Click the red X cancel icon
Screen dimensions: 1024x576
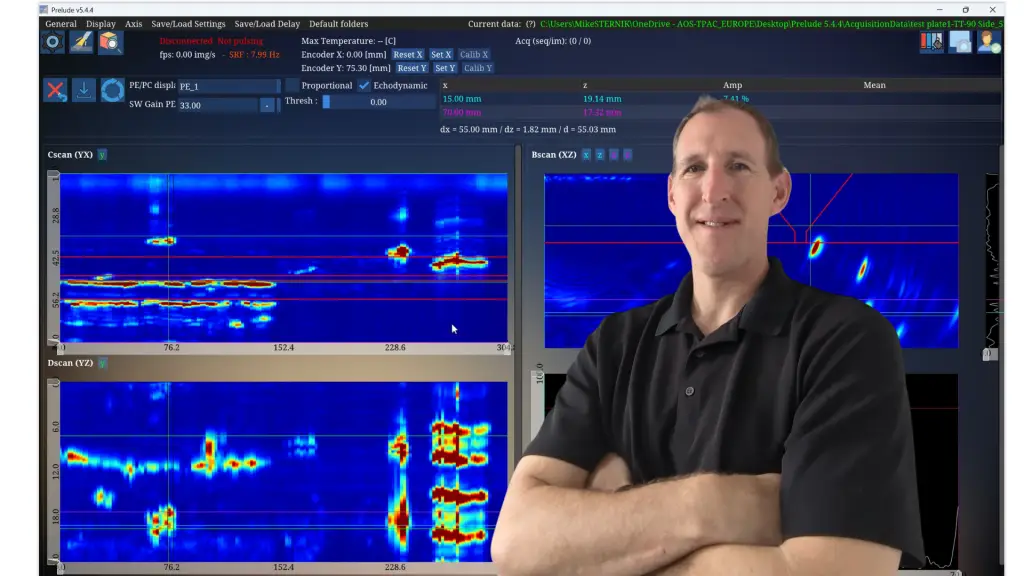56,91
